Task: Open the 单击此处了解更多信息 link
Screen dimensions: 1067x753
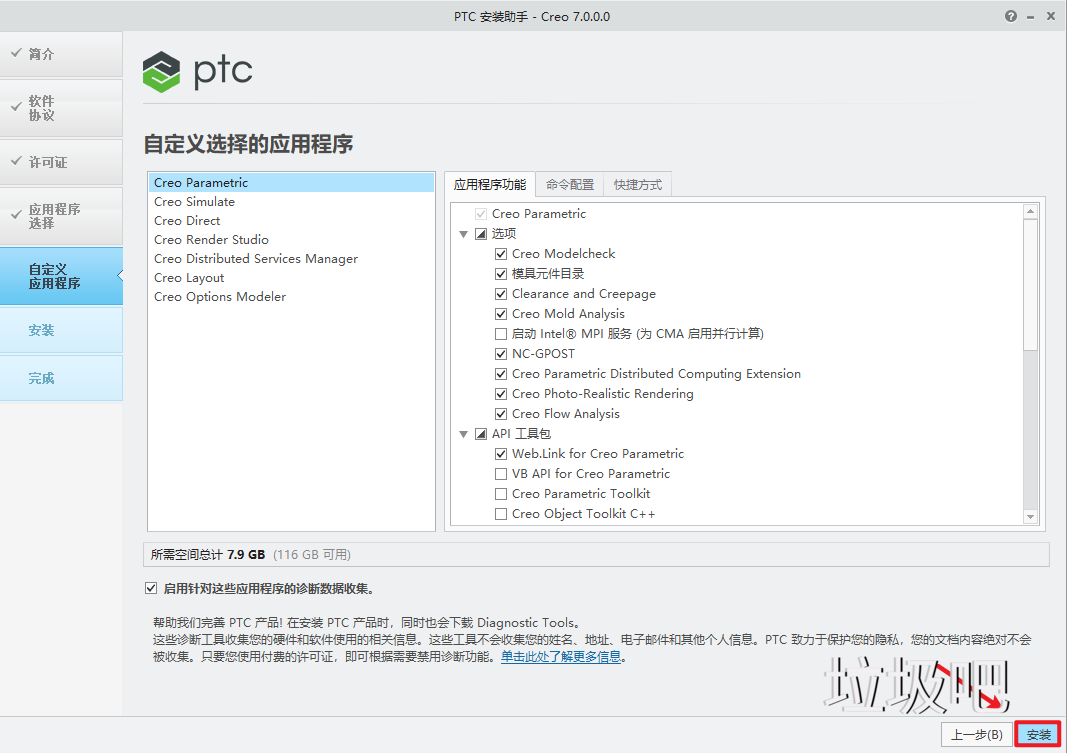Action: (561, 657)
